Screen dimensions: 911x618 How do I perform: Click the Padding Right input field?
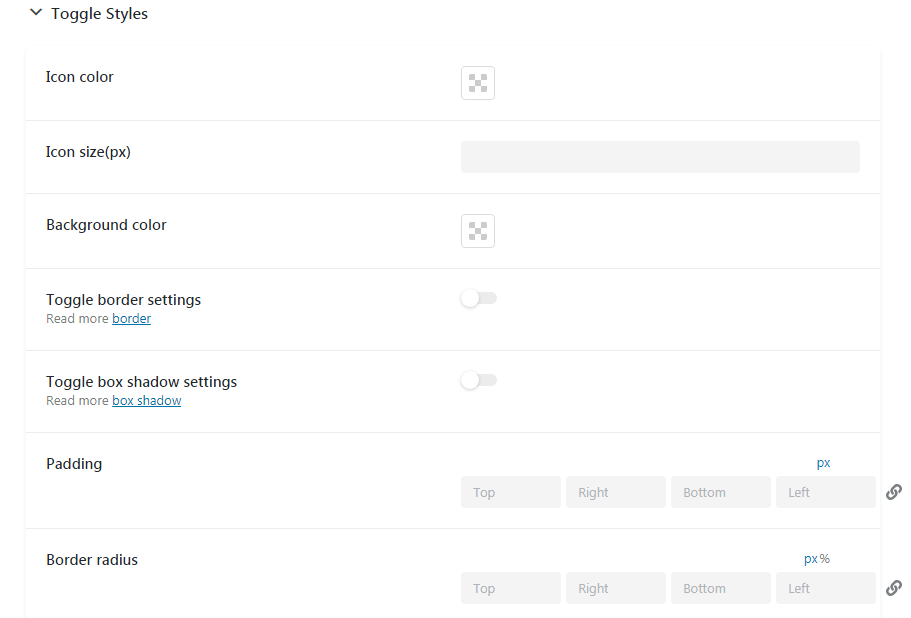(616, 492)
